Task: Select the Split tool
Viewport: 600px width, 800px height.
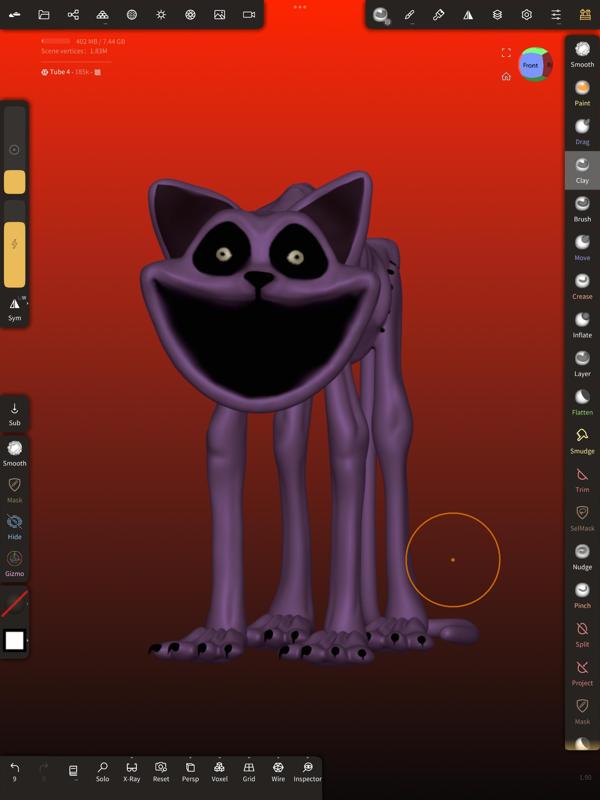Action: pos(582,634)
